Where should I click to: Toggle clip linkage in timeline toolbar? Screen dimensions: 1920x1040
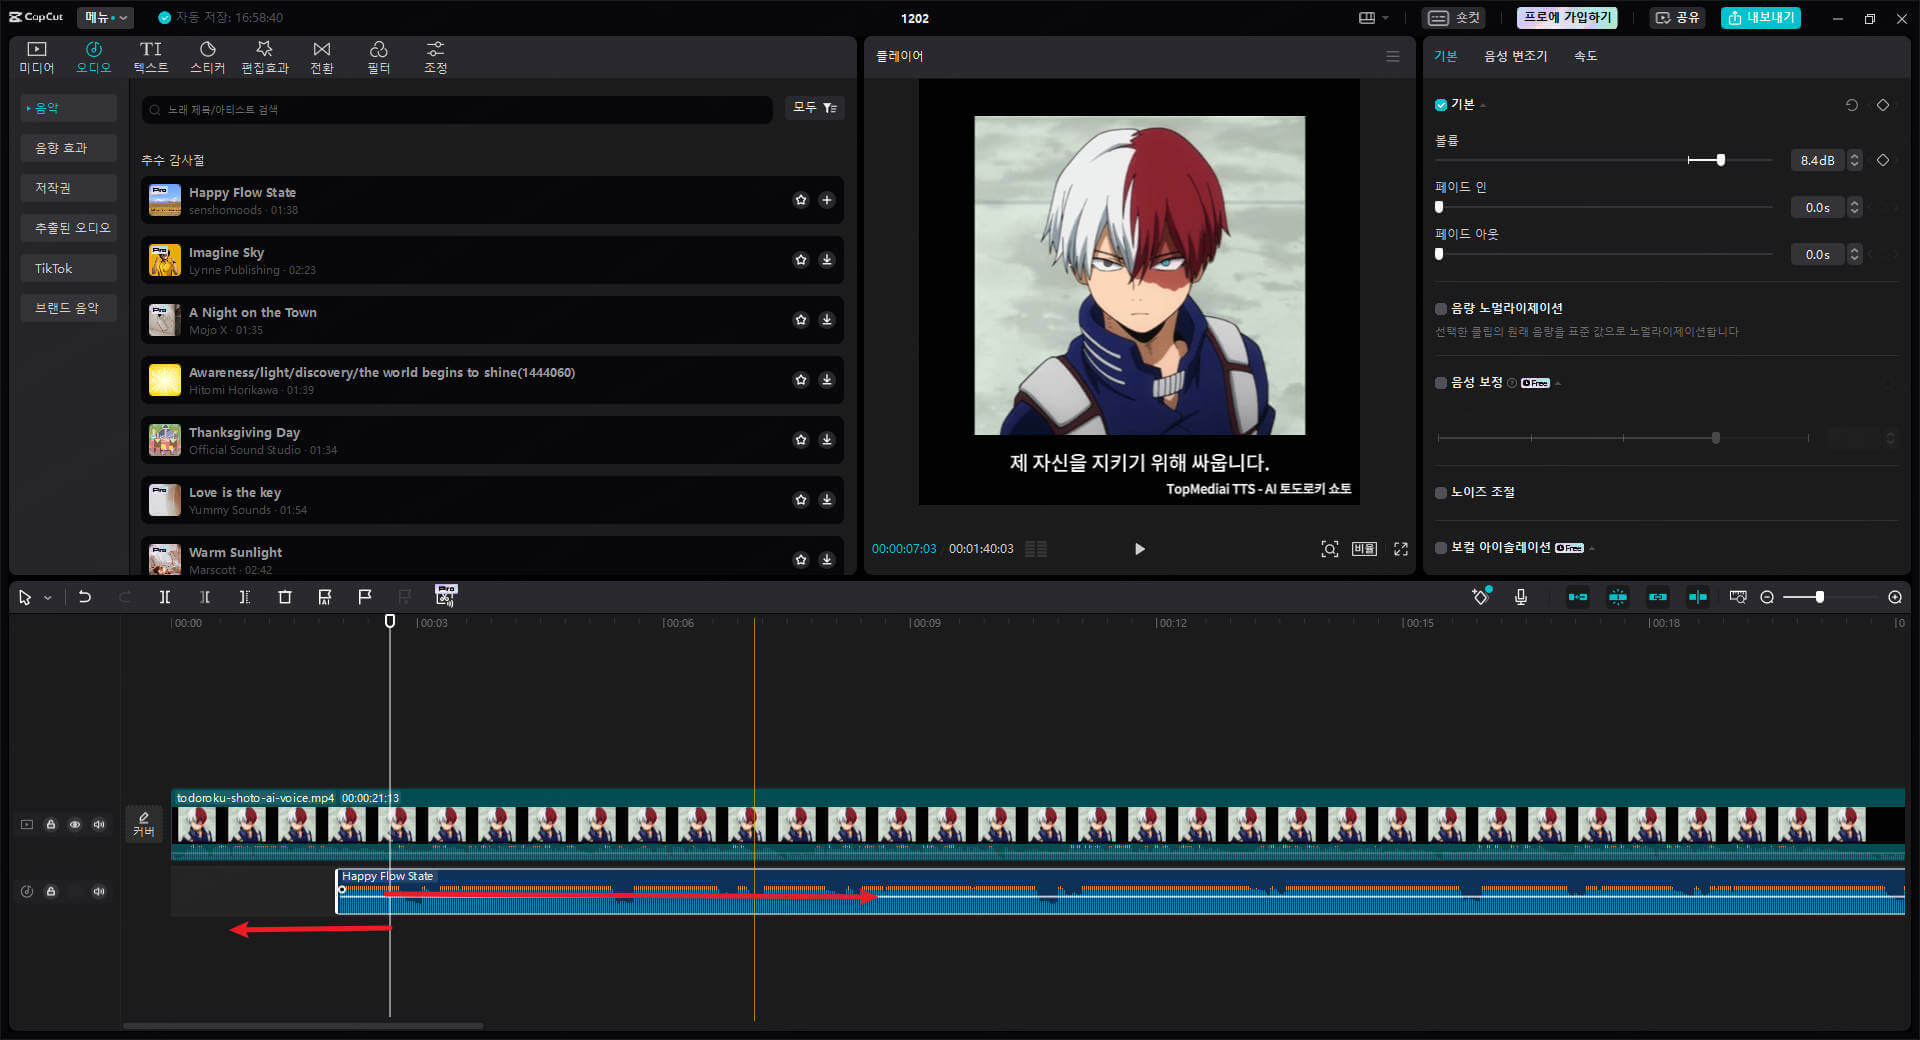click(x=1658, y=597)
